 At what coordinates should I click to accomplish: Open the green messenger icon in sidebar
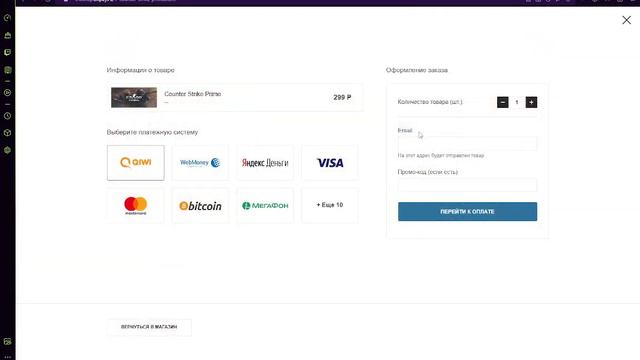pyautogui.click(x=7, y=70)
